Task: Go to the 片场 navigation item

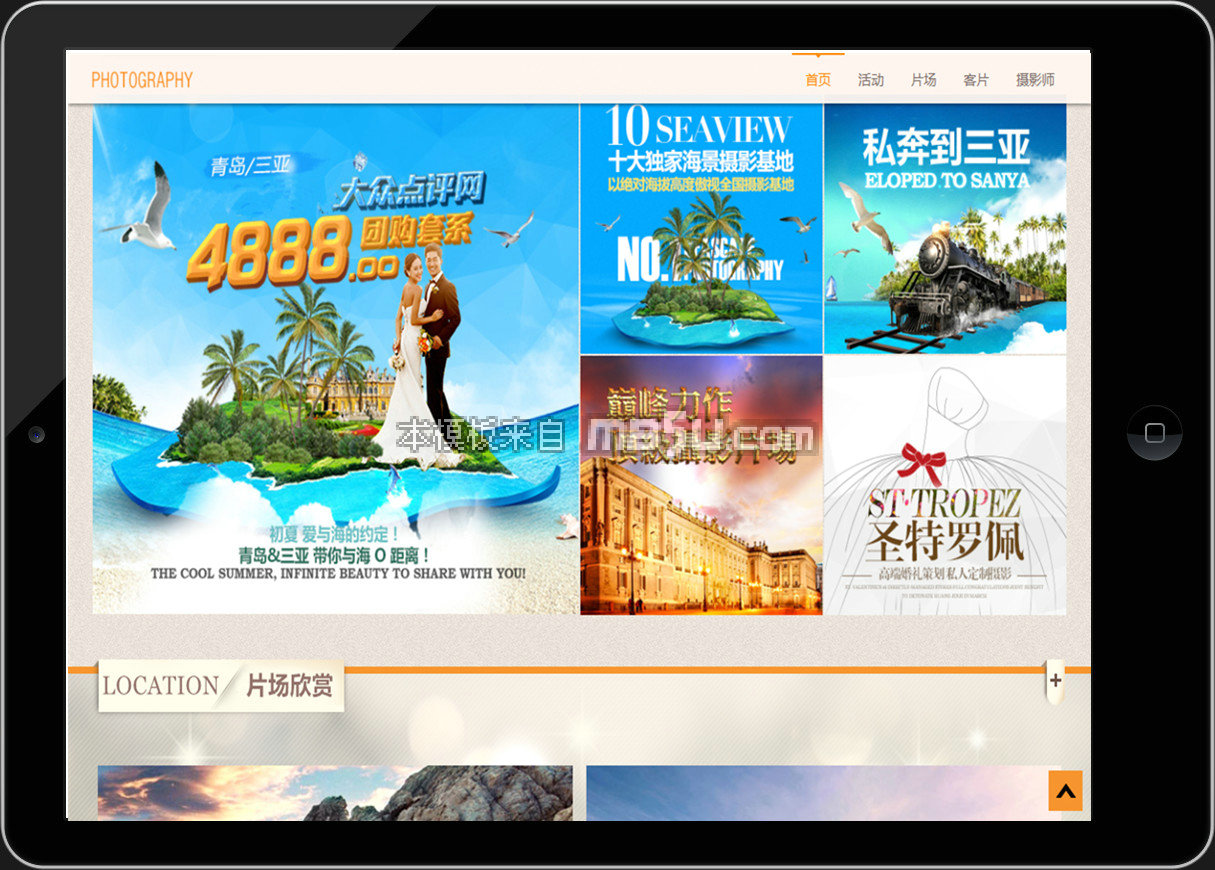Action: (x=923, y=80)
